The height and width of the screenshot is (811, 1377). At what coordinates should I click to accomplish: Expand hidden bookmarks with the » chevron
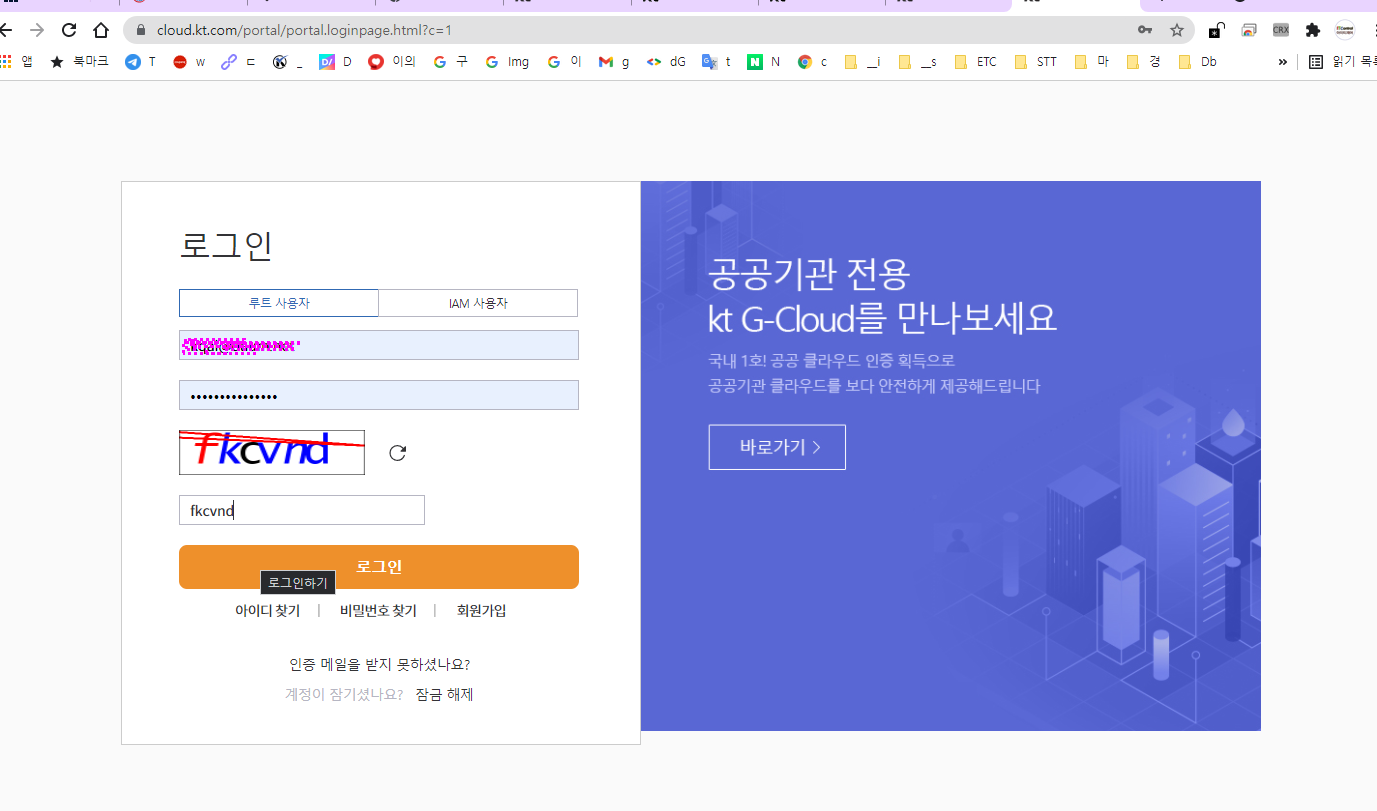tap(1283, 62)
